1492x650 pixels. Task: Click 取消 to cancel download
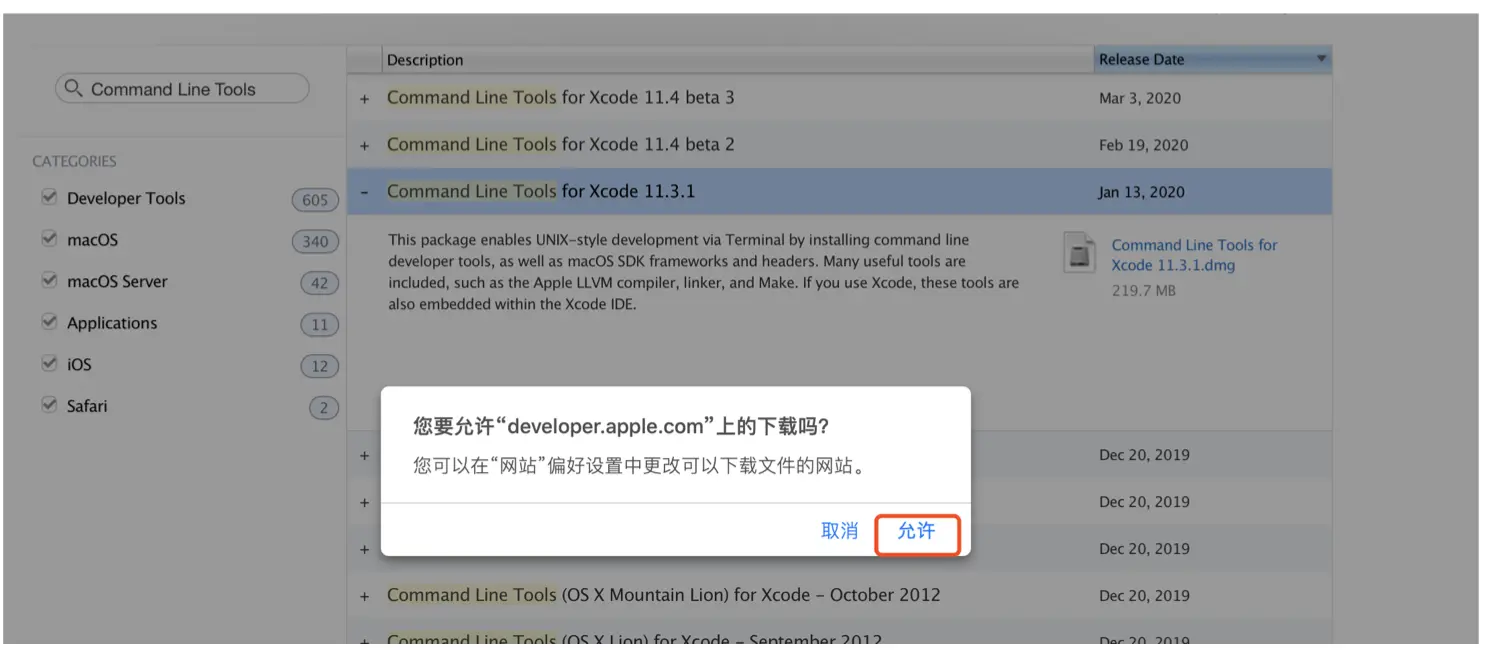click(839, 531)
